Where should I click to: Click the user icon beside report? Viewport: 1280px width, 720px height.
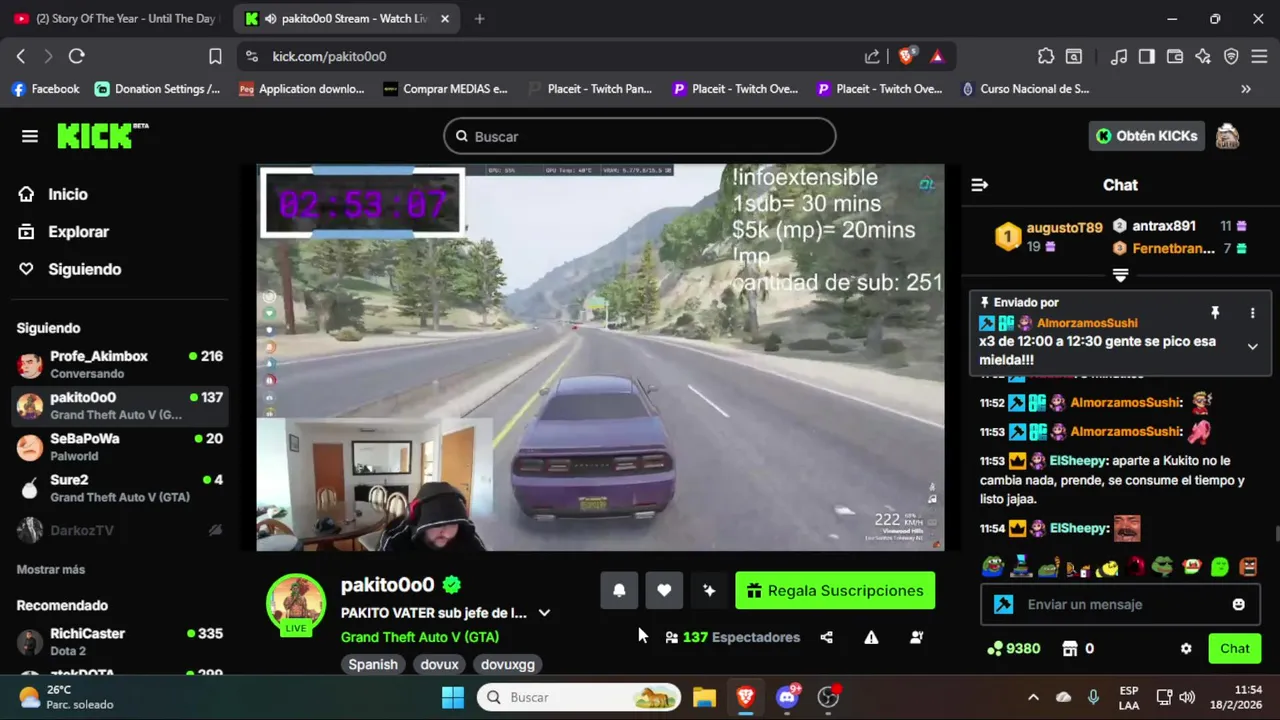(916, 637)
